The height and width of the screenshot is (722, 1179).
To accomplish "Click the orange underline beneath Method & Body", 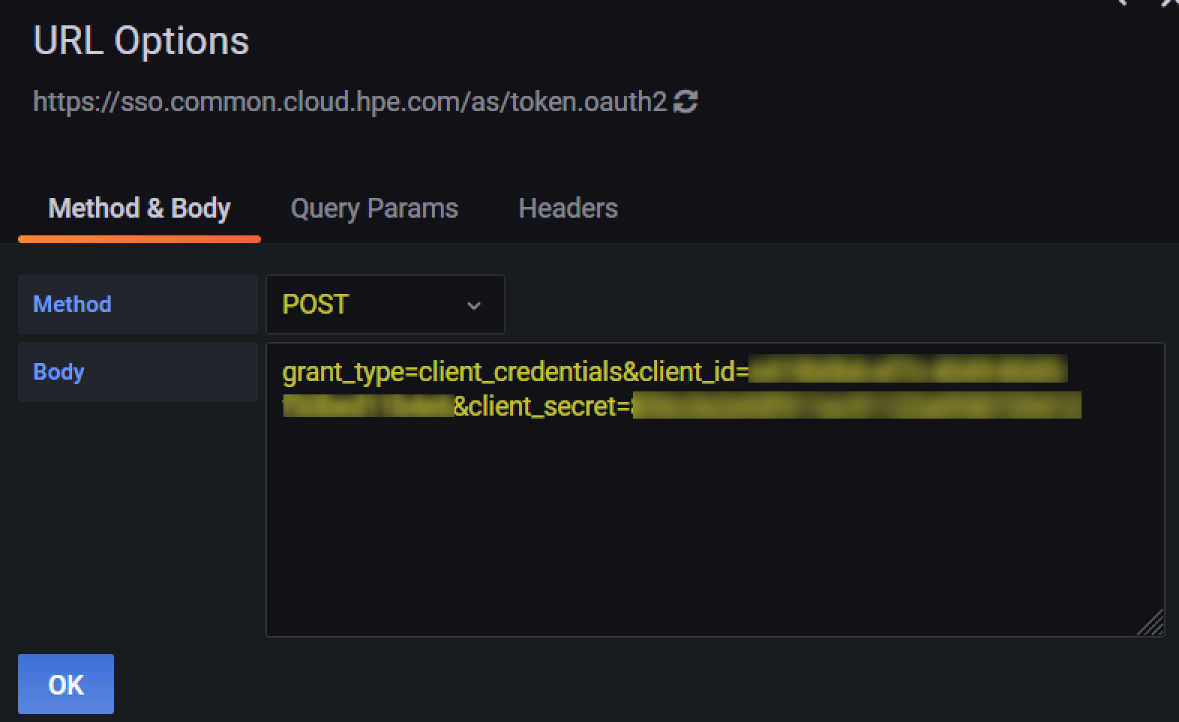I will (139, 239).
